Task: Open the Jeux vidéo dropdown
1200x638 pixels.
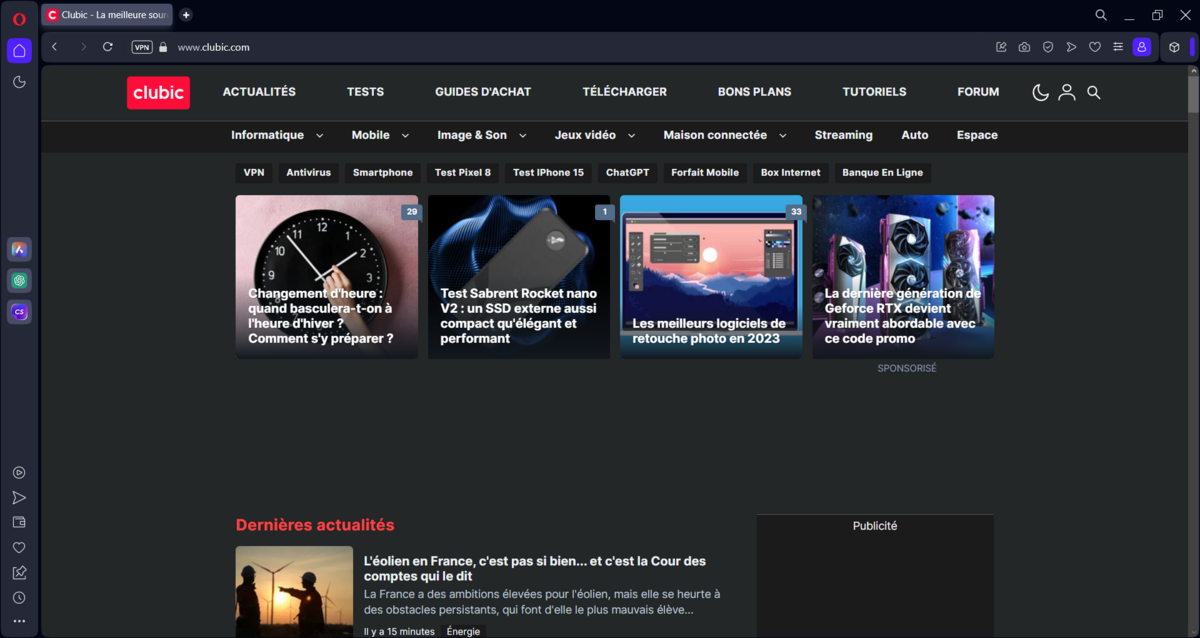Action: [x=594, y=135]
